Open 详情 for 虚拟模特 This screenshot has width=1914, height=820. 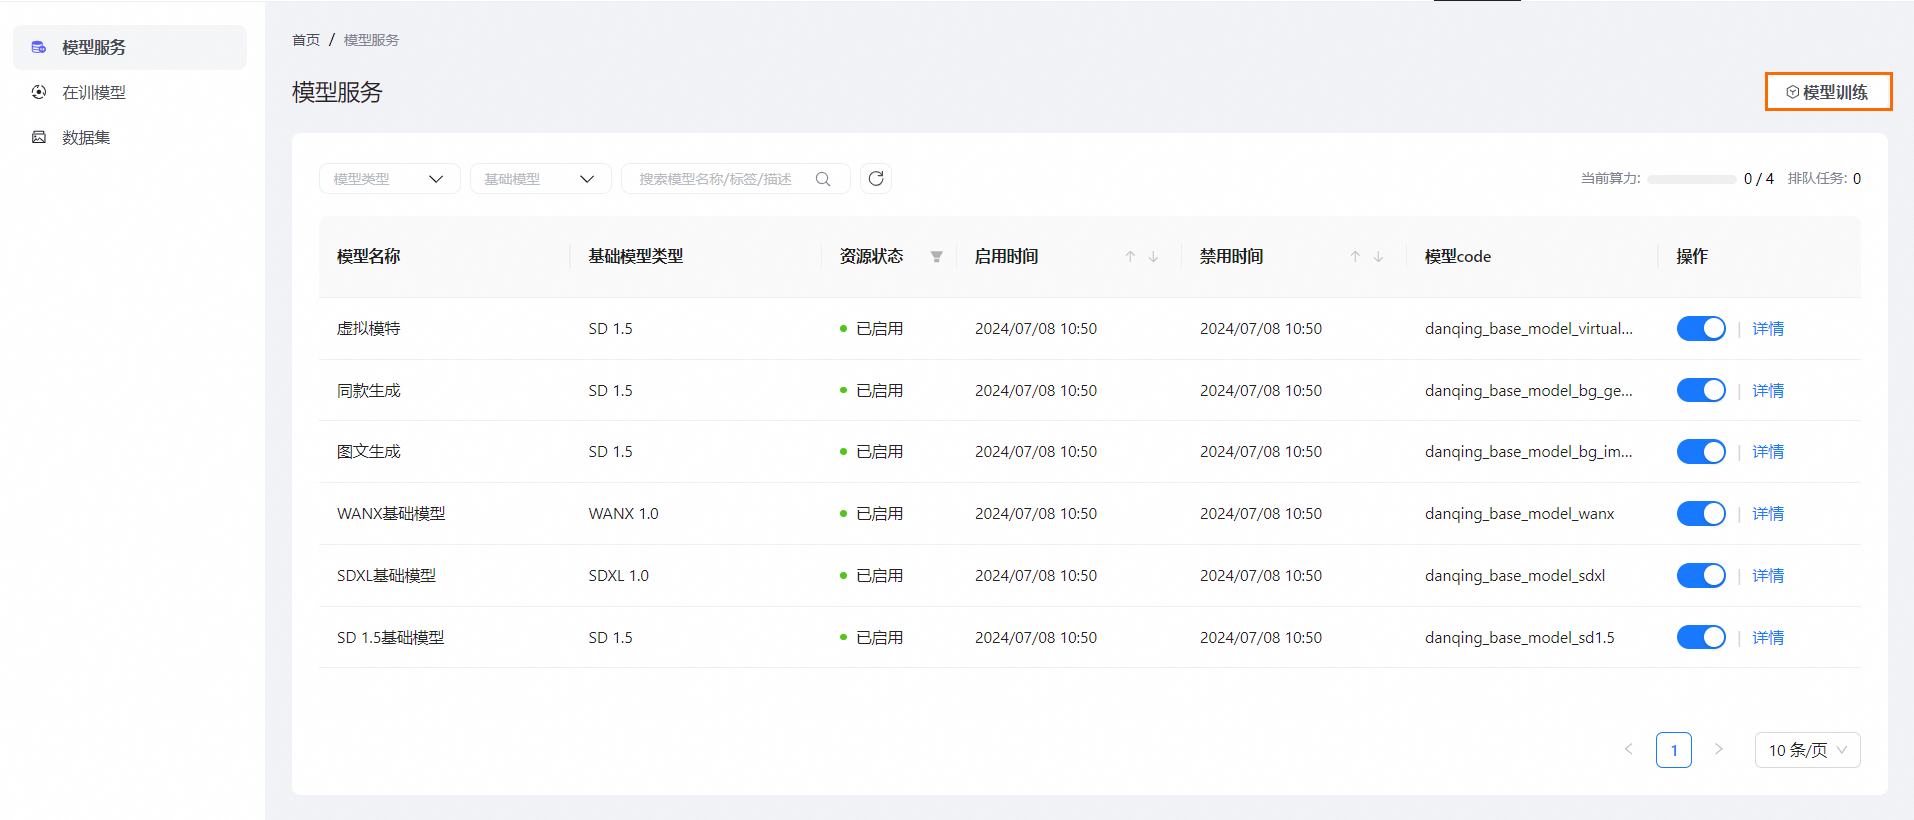[1768, 328]
